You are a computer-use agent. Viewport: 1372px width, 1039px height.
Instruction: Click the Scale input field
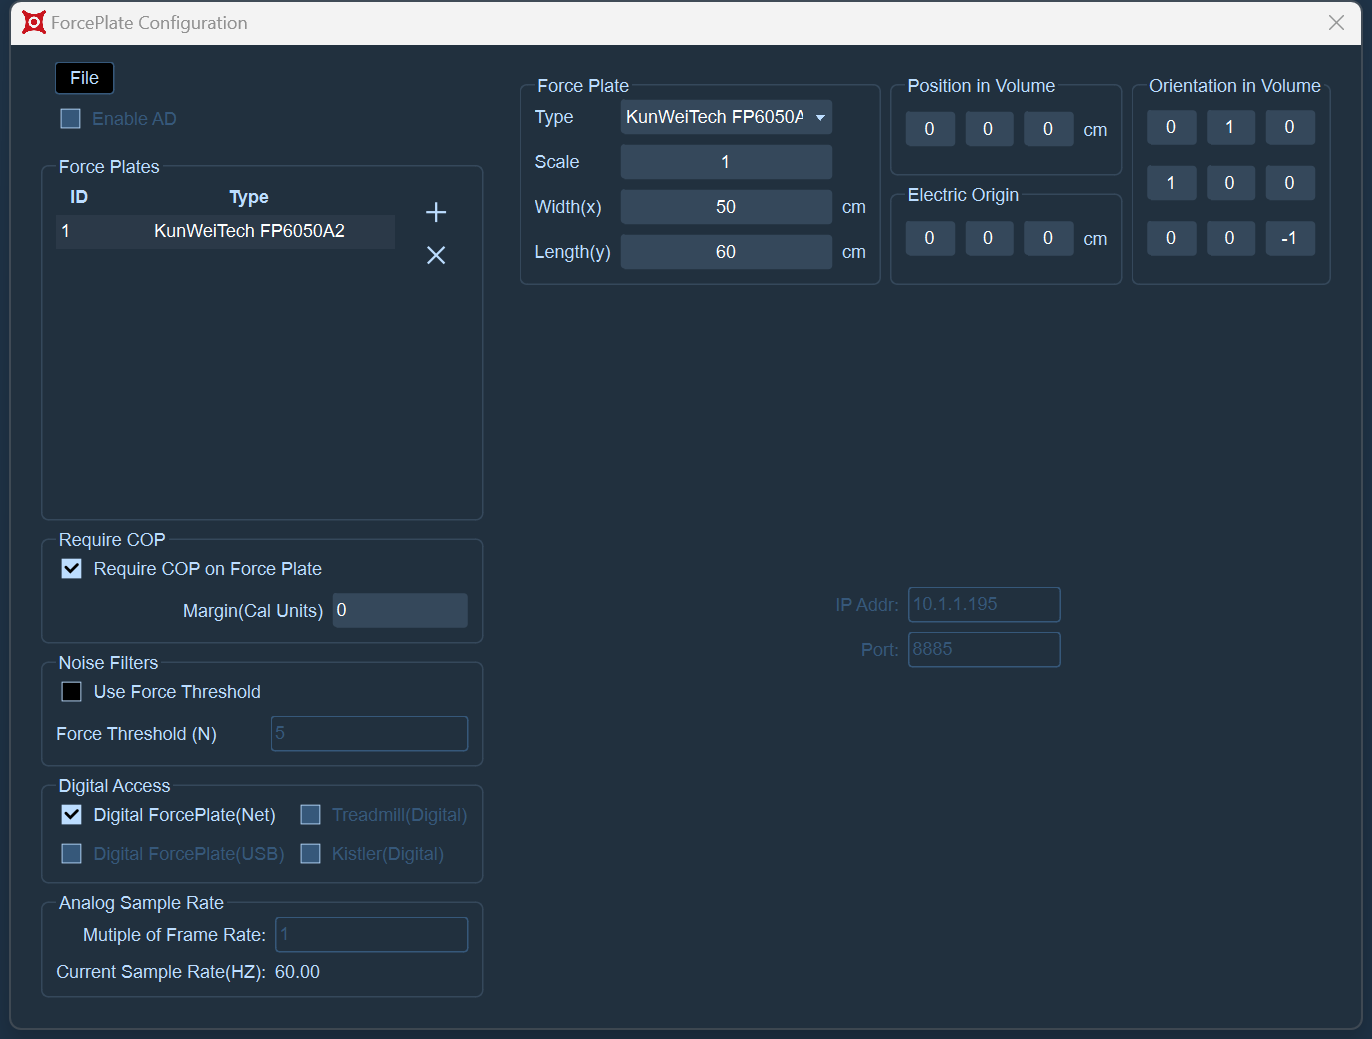[x=726, y=162]
